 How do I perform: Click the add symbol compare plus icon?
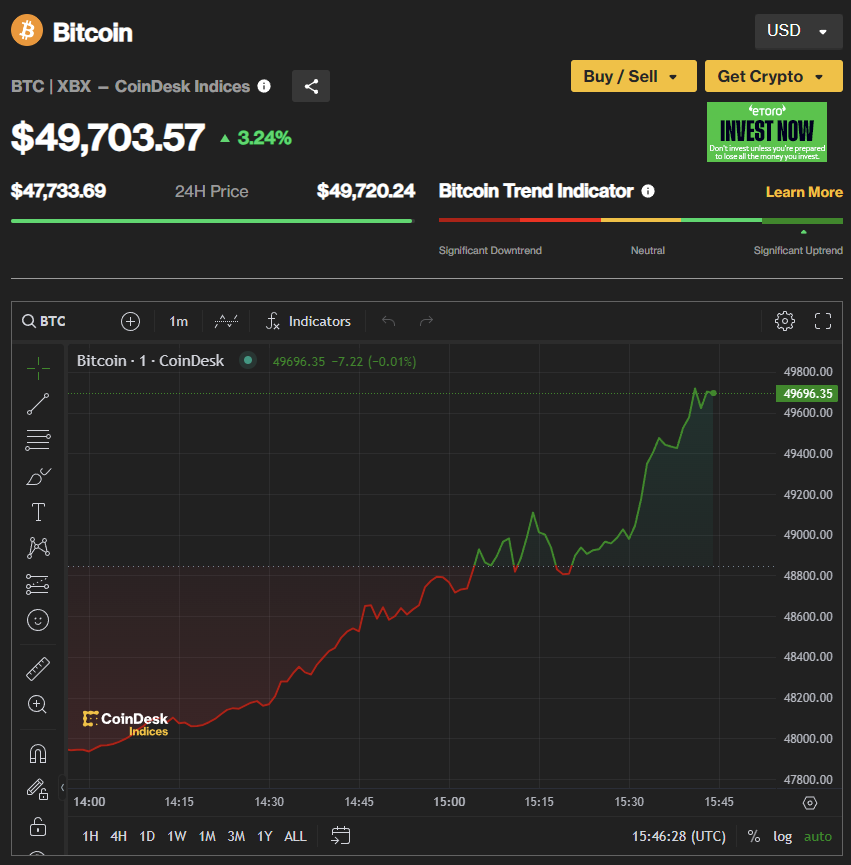pos(130,321)
